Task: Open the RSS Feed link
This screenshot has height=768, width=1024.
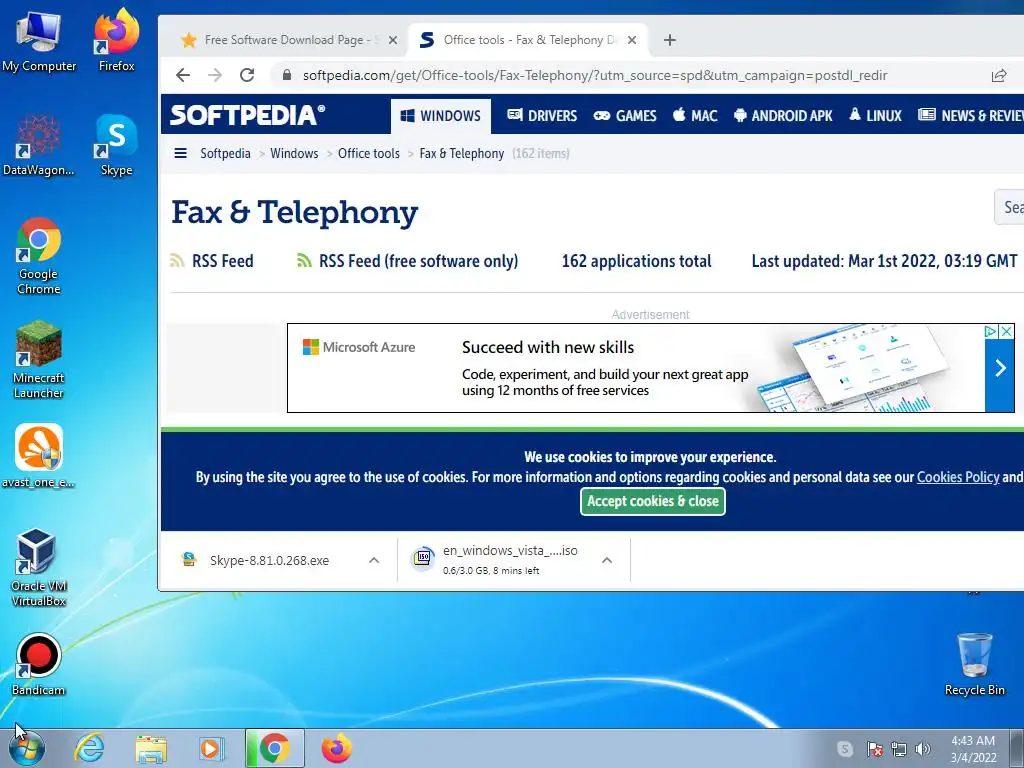Action: click(x=212, y=261)
